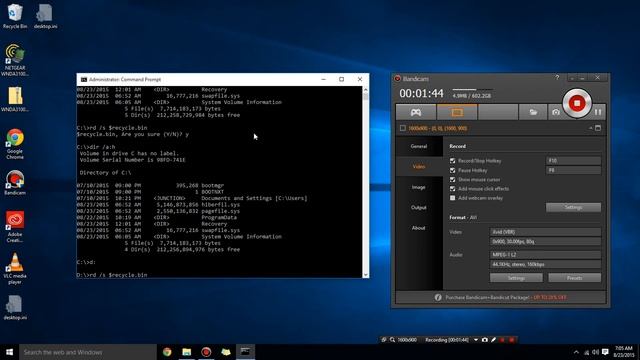Uncheck Pause Hotkey checkbox
This screenshot has width=640, height=360.
pos(452,170)
